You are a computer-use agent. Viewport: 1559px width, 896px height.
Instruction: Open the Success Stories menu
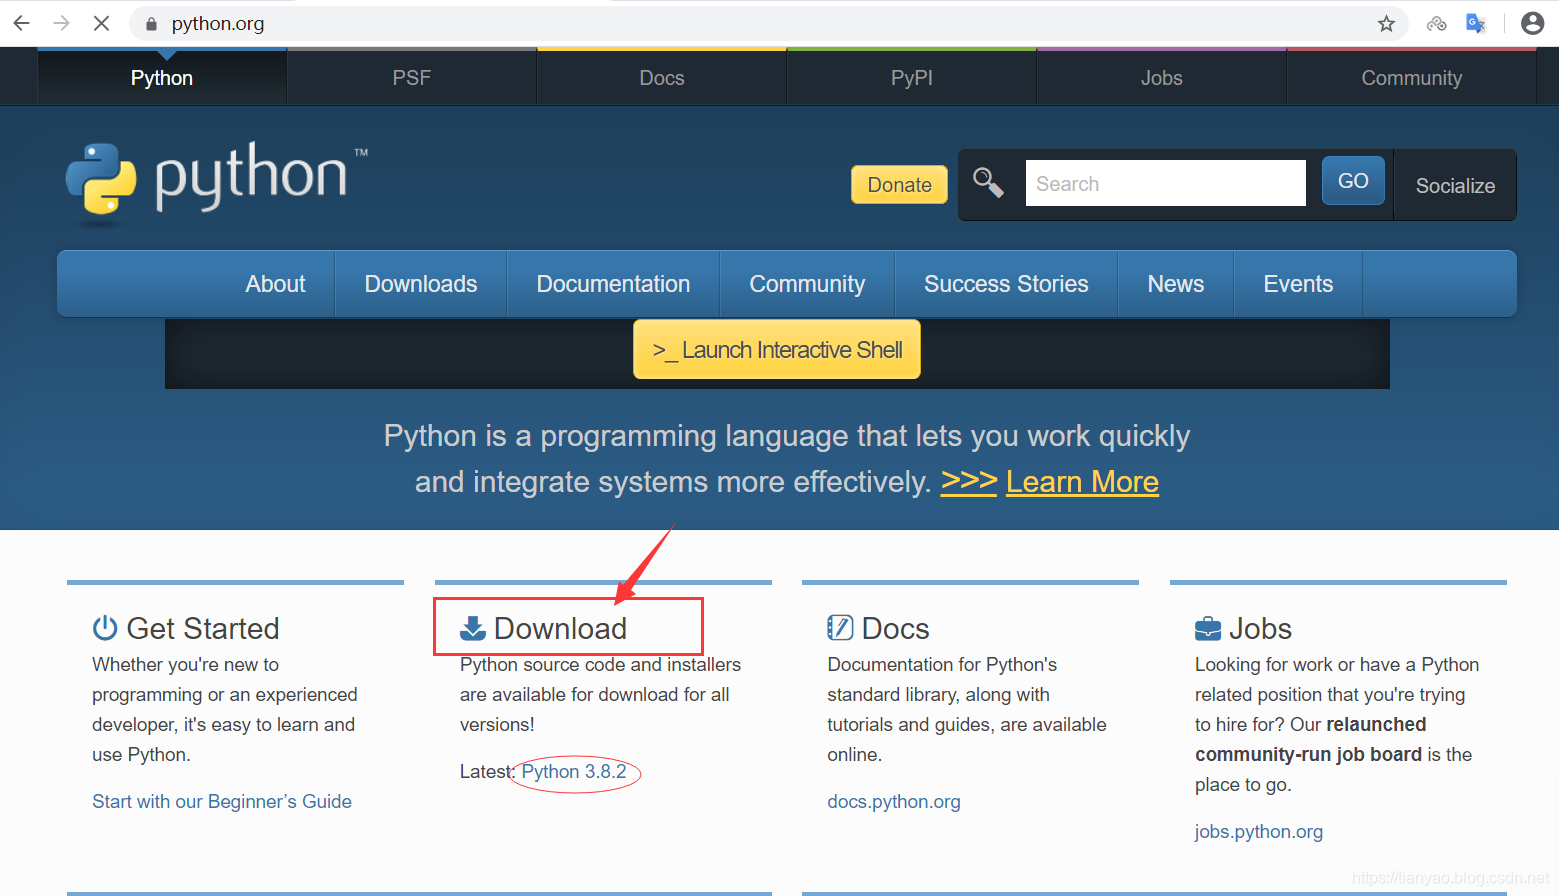pos(1006,284)
